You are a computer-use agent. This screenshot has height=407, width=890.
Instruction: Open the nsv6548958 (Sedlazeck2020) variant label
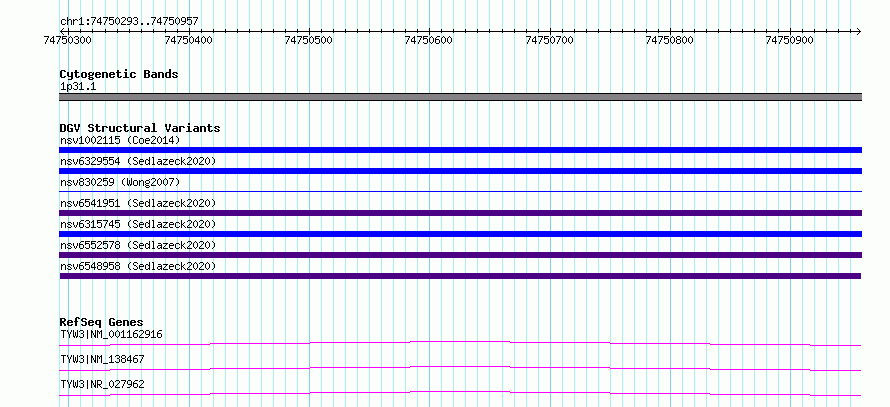point(138,266)
